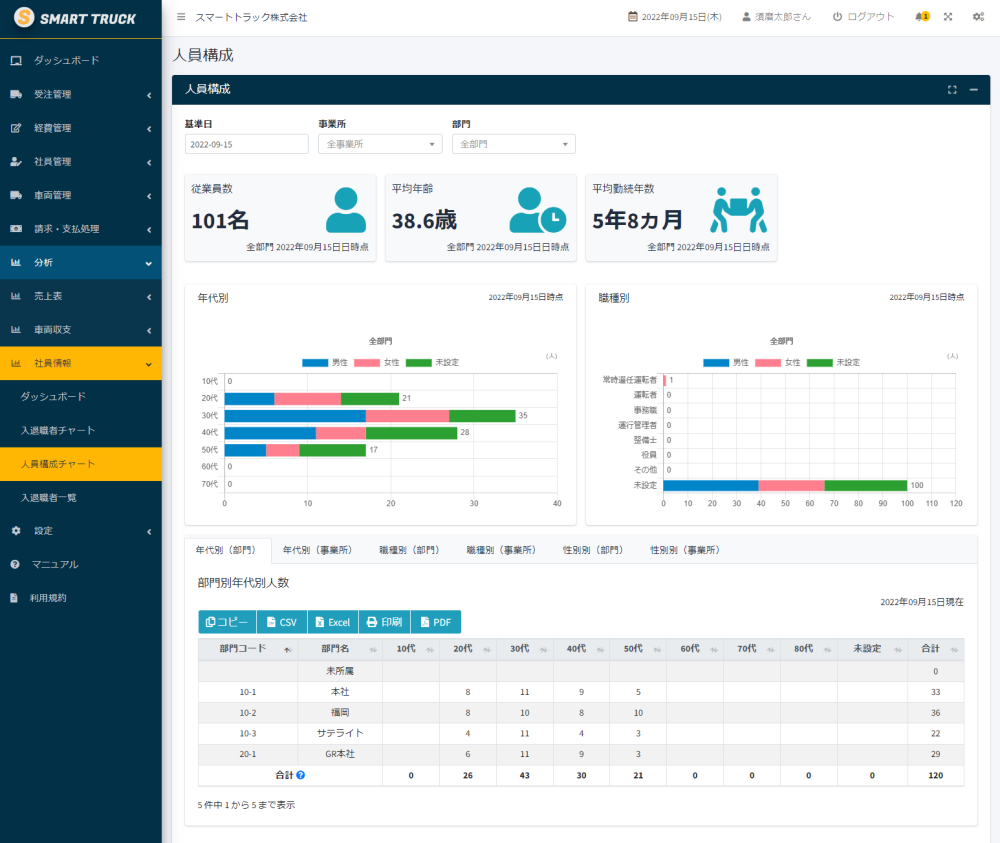Screen dimensions: 1000x843
Task: Open the 部門 dropdown
Action: point(514,144)
